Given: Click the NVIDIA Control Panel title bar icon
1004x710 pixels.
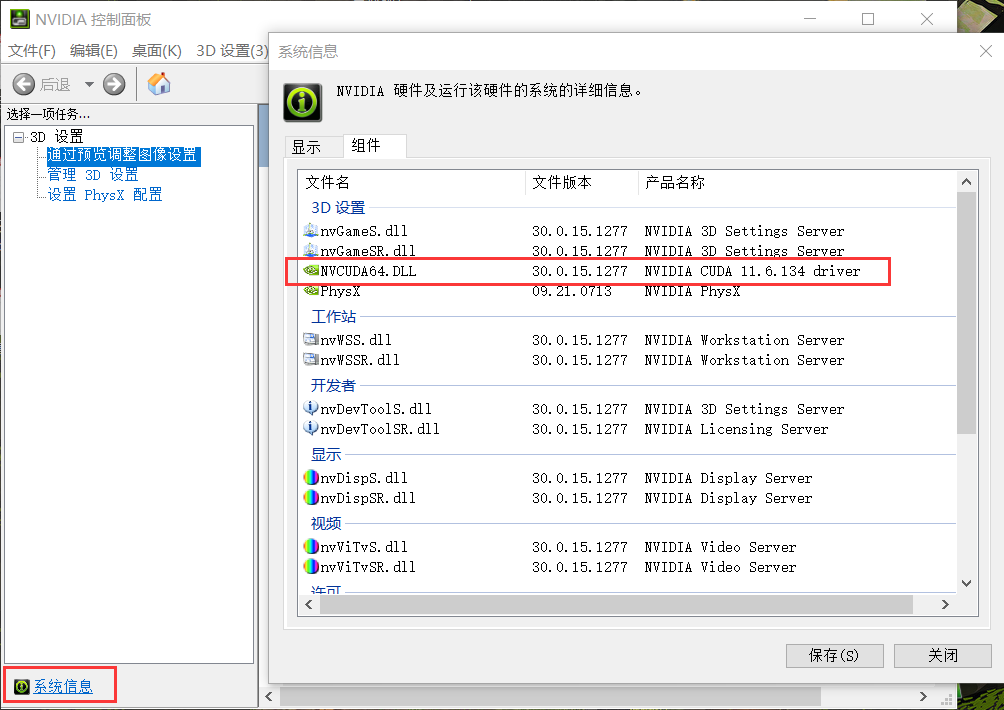Looking at the screenshot, I should pyautogui.click(x=20, y=19).
